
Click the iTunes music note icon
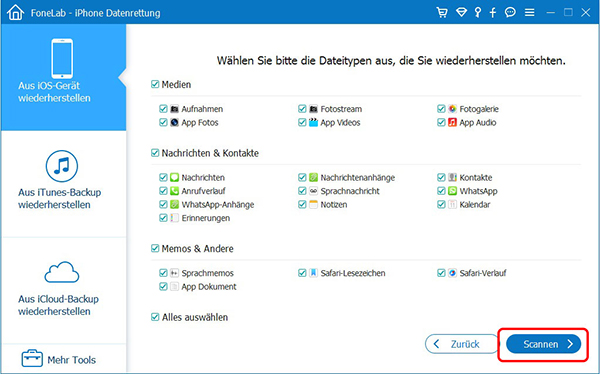[x=62, y=166]
